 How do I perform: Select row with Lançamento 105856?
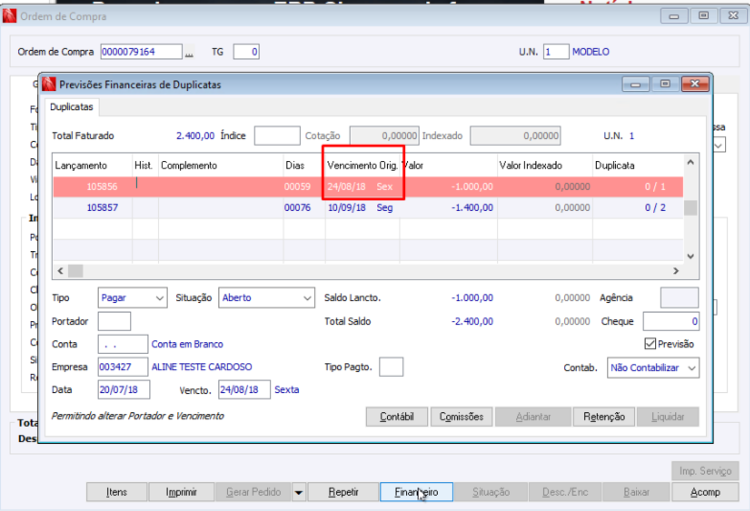pos(368,187)
